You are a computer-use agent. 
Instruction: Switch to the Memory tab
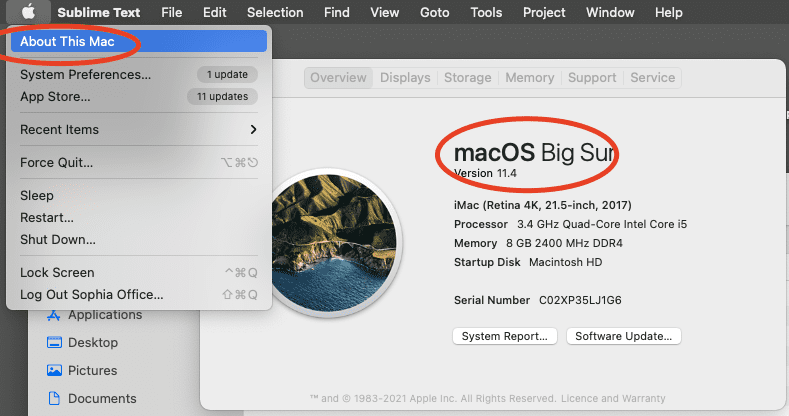pyautogui.click(x=529, y=78)
